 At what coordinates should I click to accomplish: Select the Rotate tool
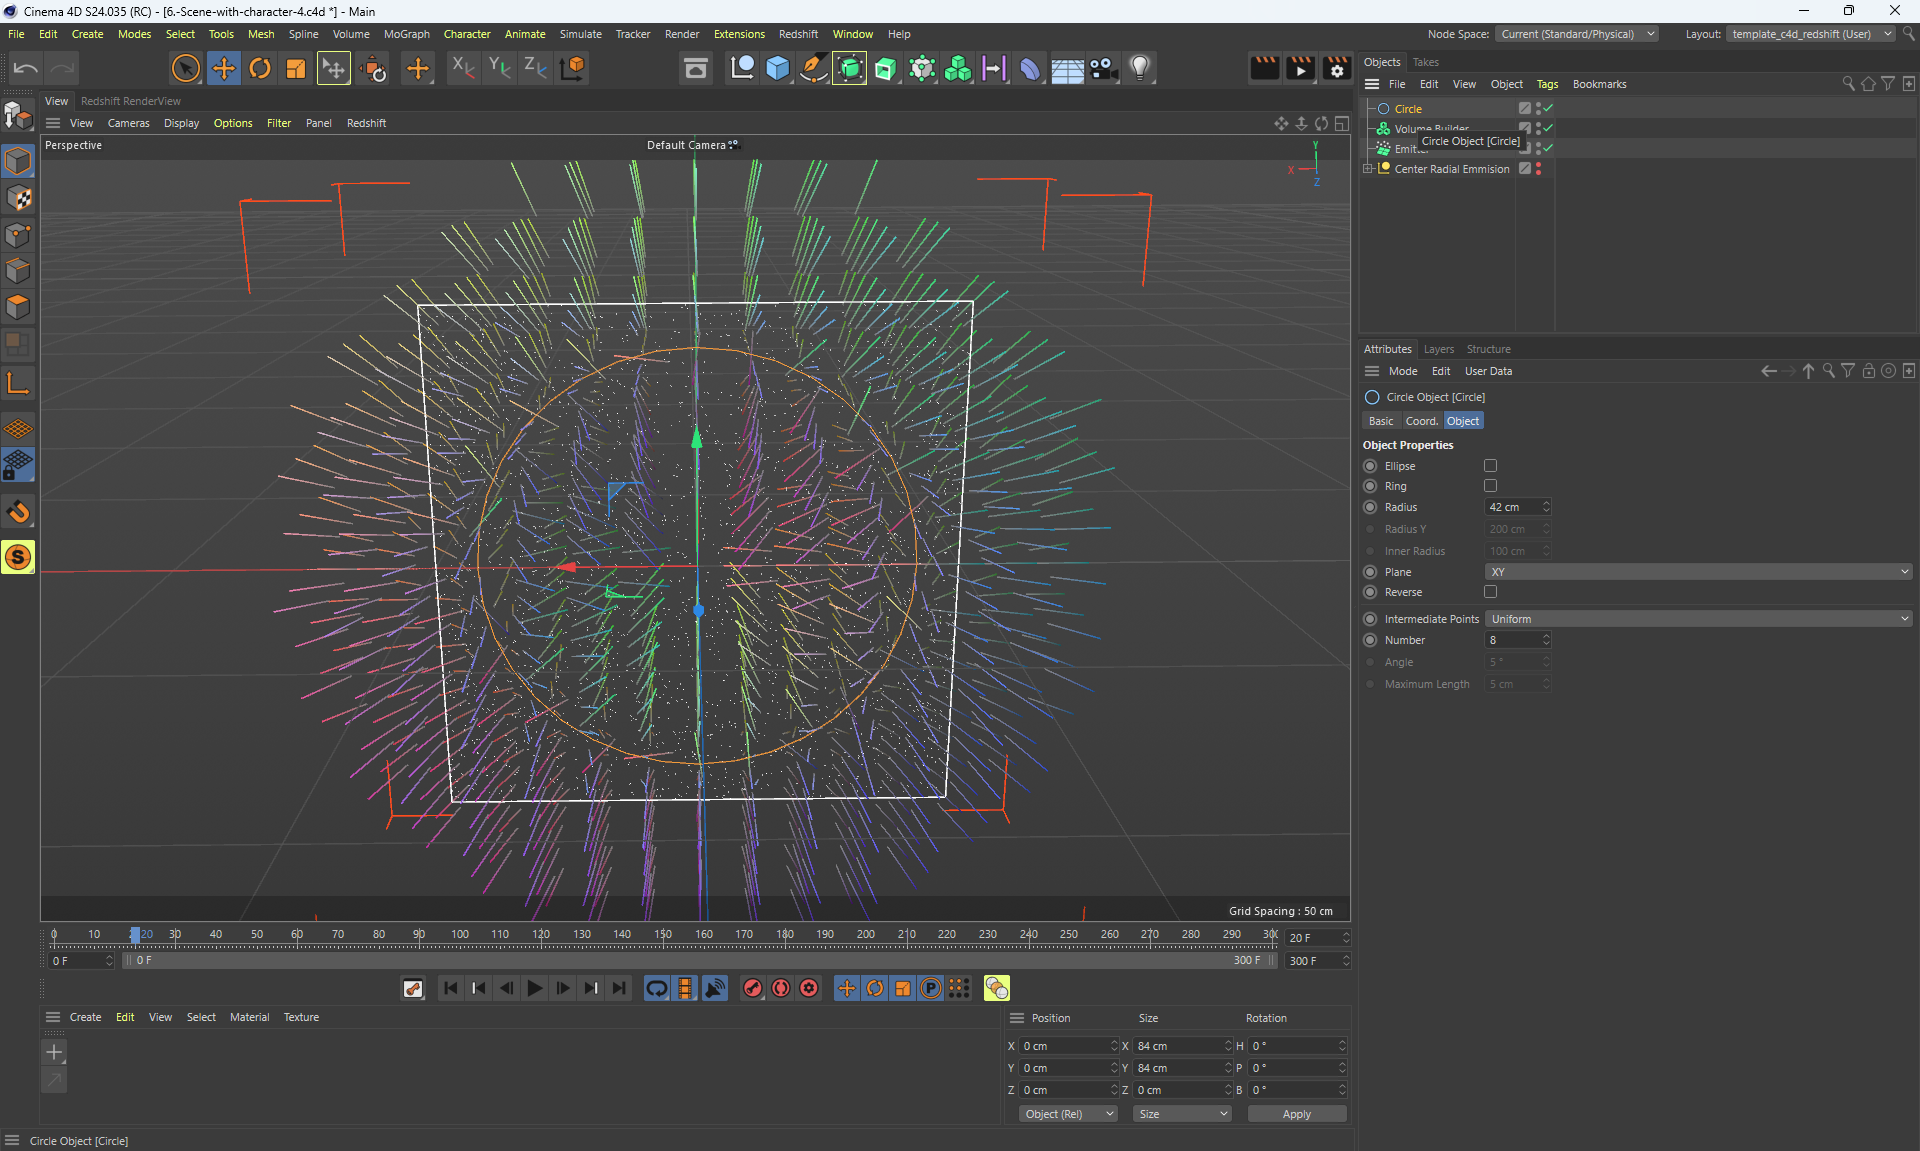(x=260, y=68)
